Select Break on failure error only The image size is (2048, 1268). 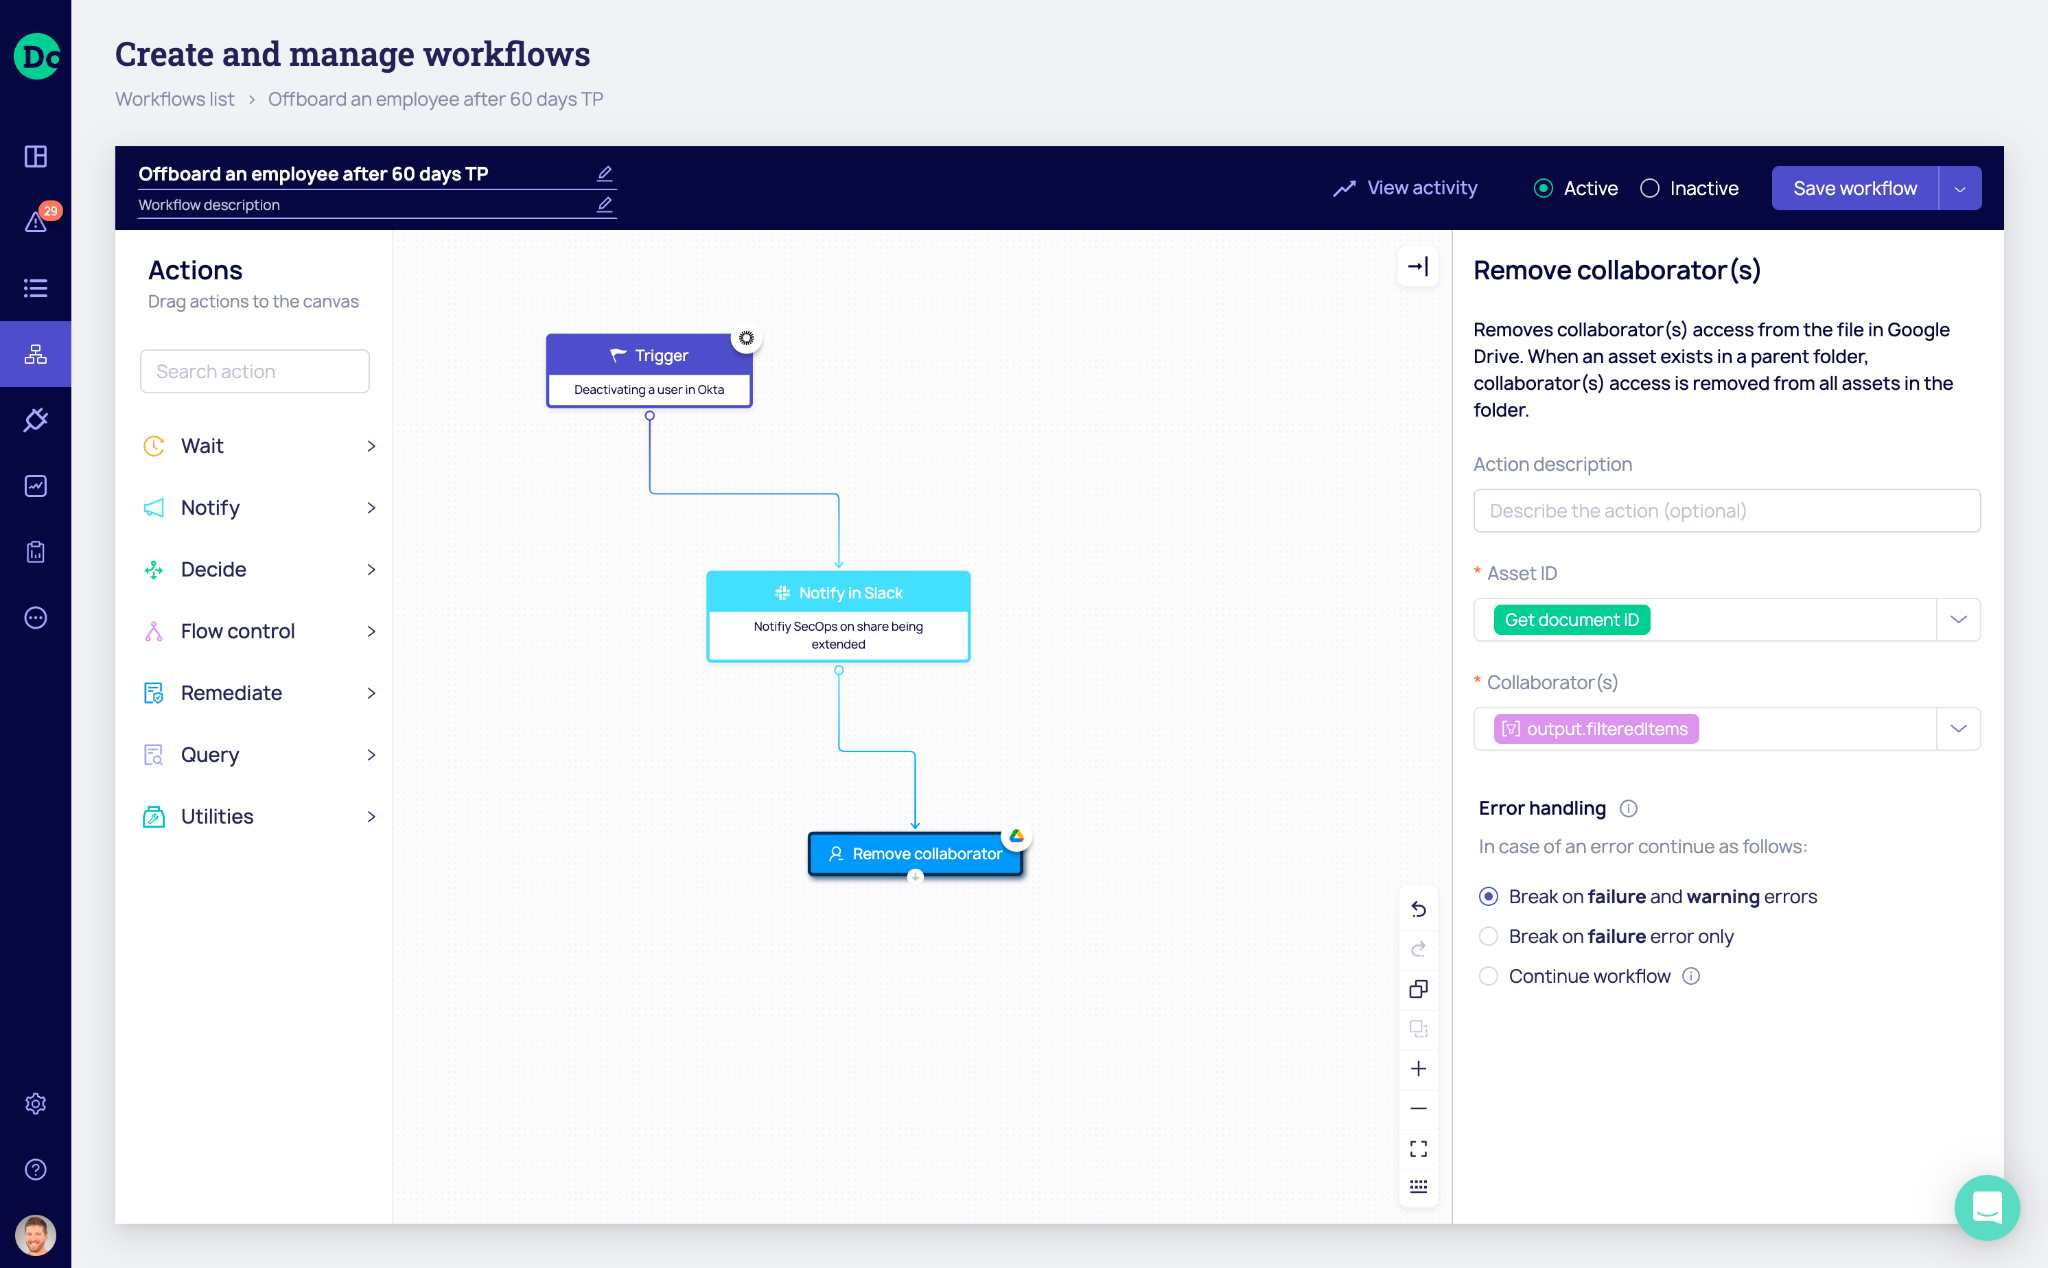click(1489, 936)
